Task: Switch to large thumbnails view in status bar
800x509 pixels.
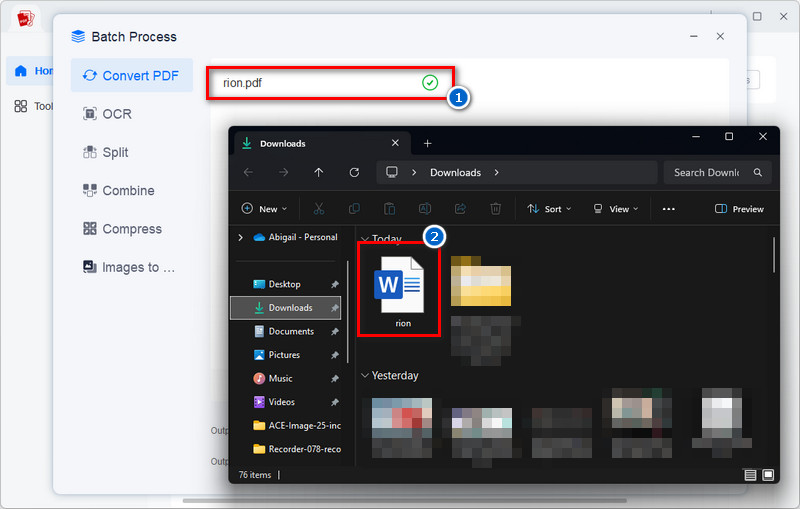Action: (768, 475)
